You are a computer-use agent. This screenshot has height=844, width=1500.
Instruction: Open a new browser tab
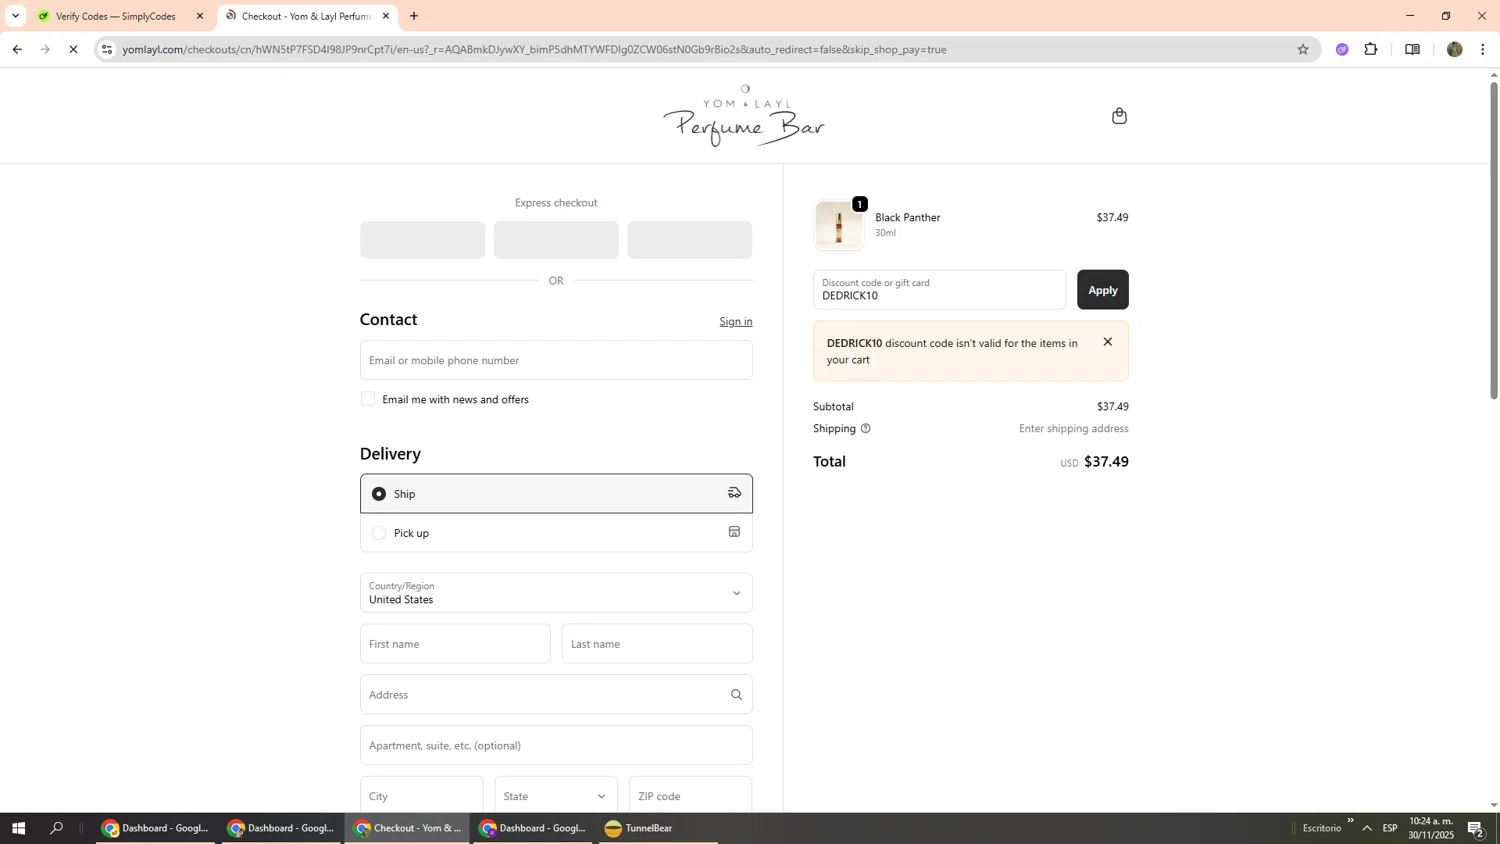[x=414, y=16]
